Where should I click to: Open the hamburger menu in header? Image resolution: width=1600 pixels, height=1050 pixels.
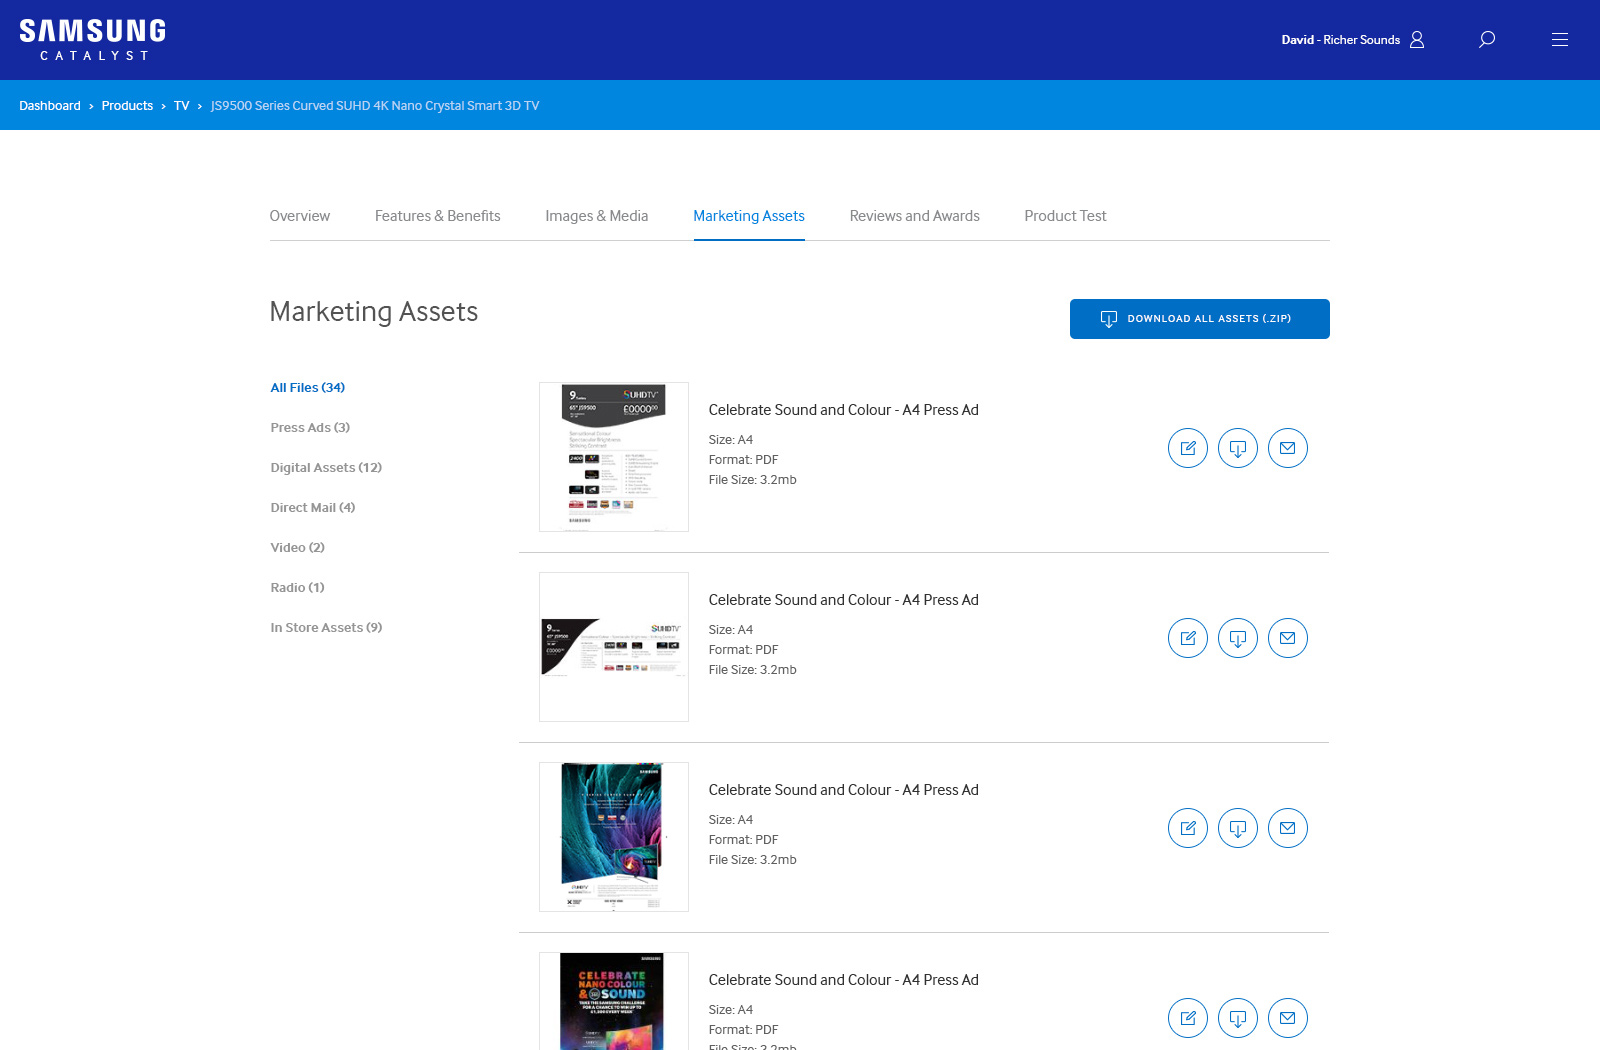coord(1559,40)
